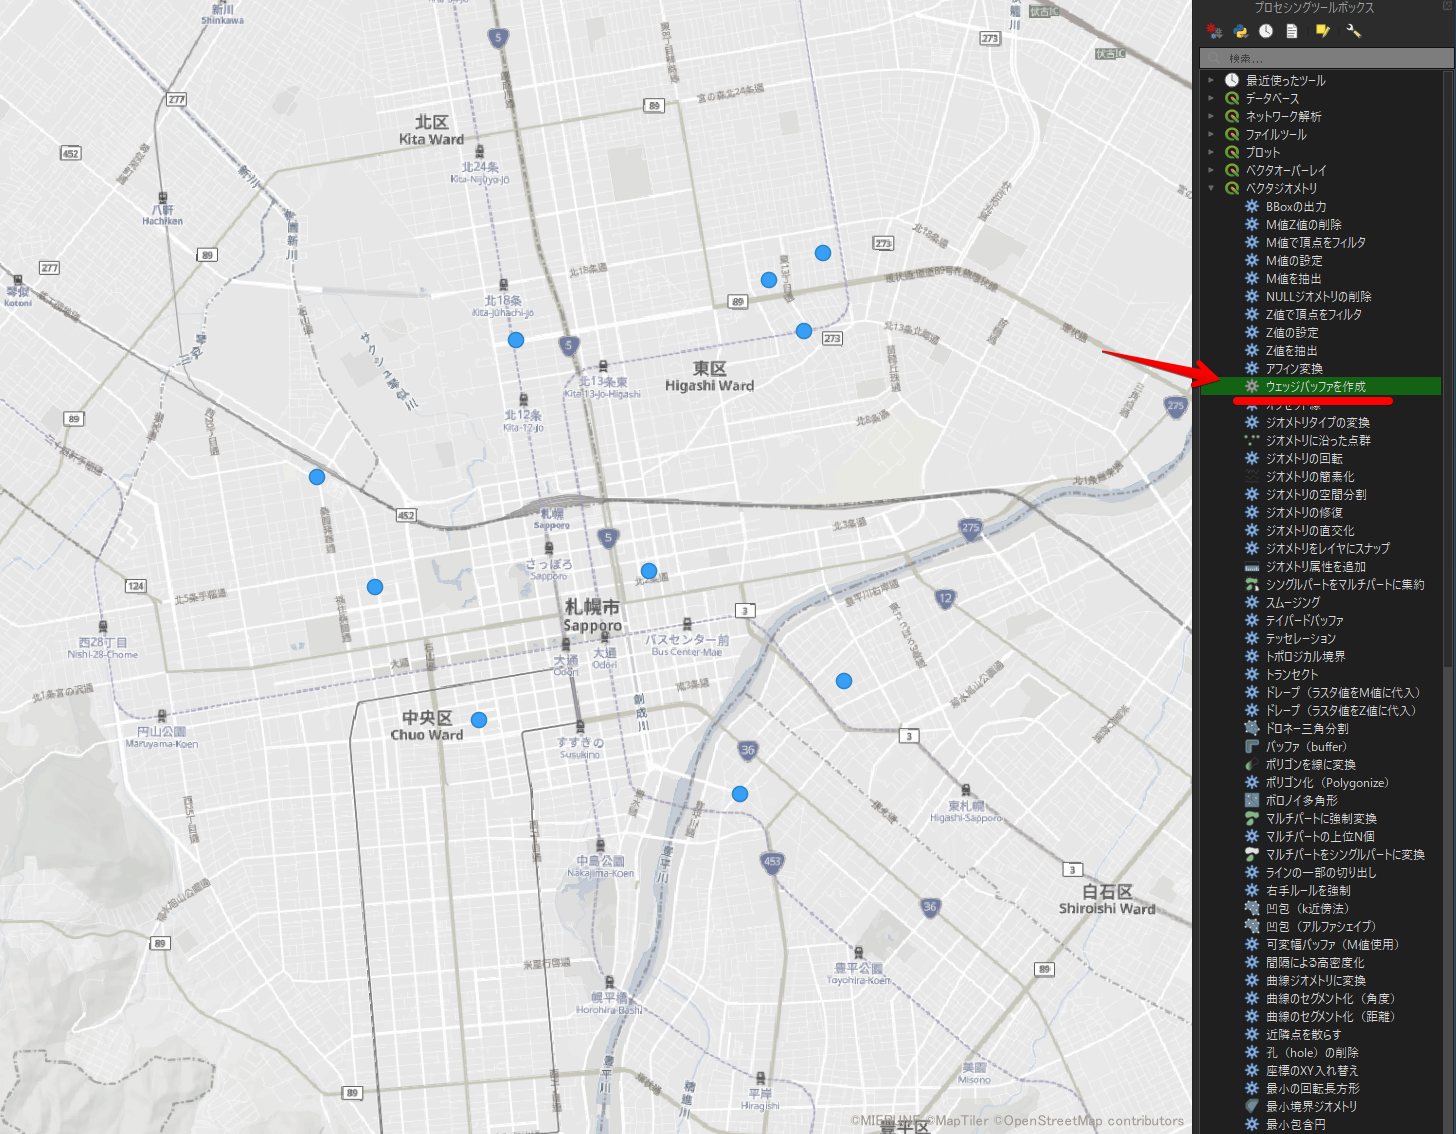1456x1134 pixels.
Task: Expand the データベース group
Action: coord(1211,98)
